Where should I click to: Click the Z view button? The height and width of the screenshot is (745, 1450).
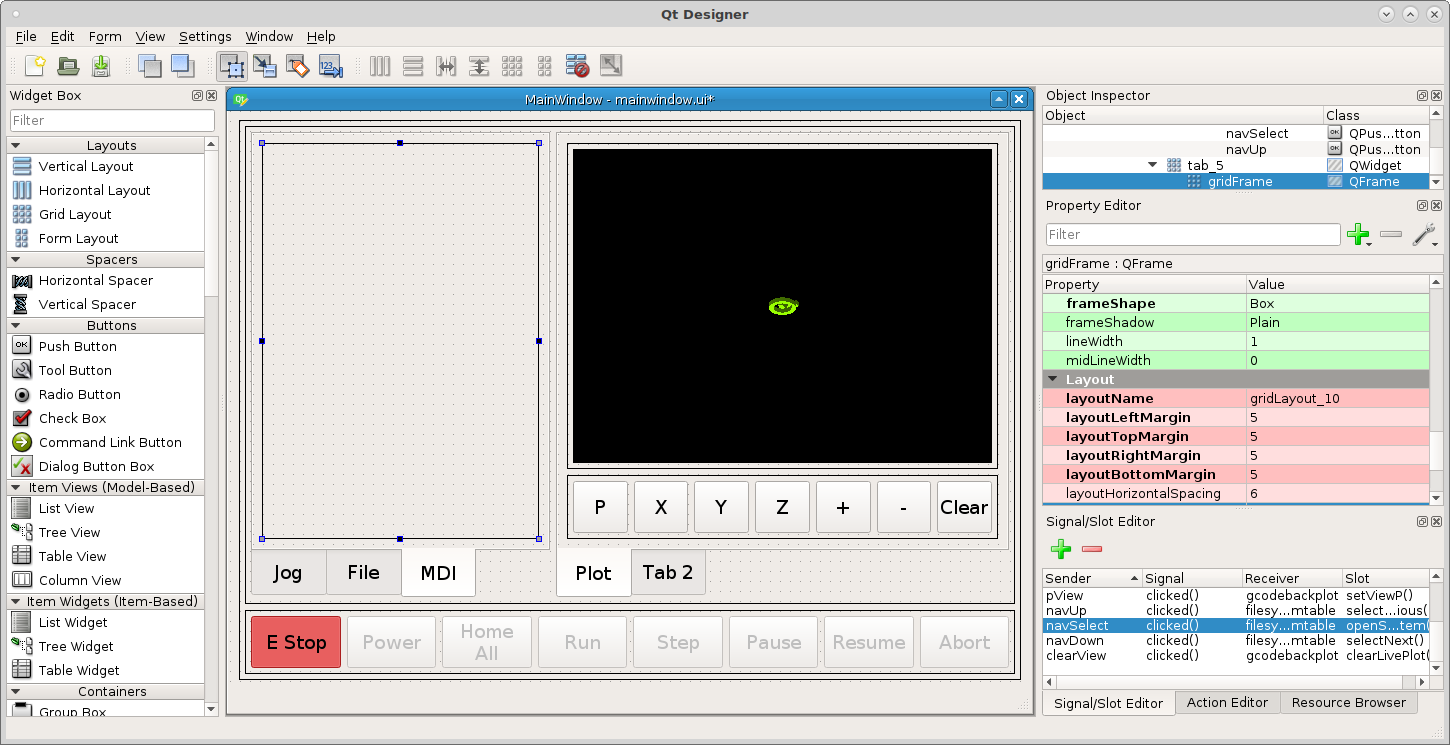pos(782,507)
